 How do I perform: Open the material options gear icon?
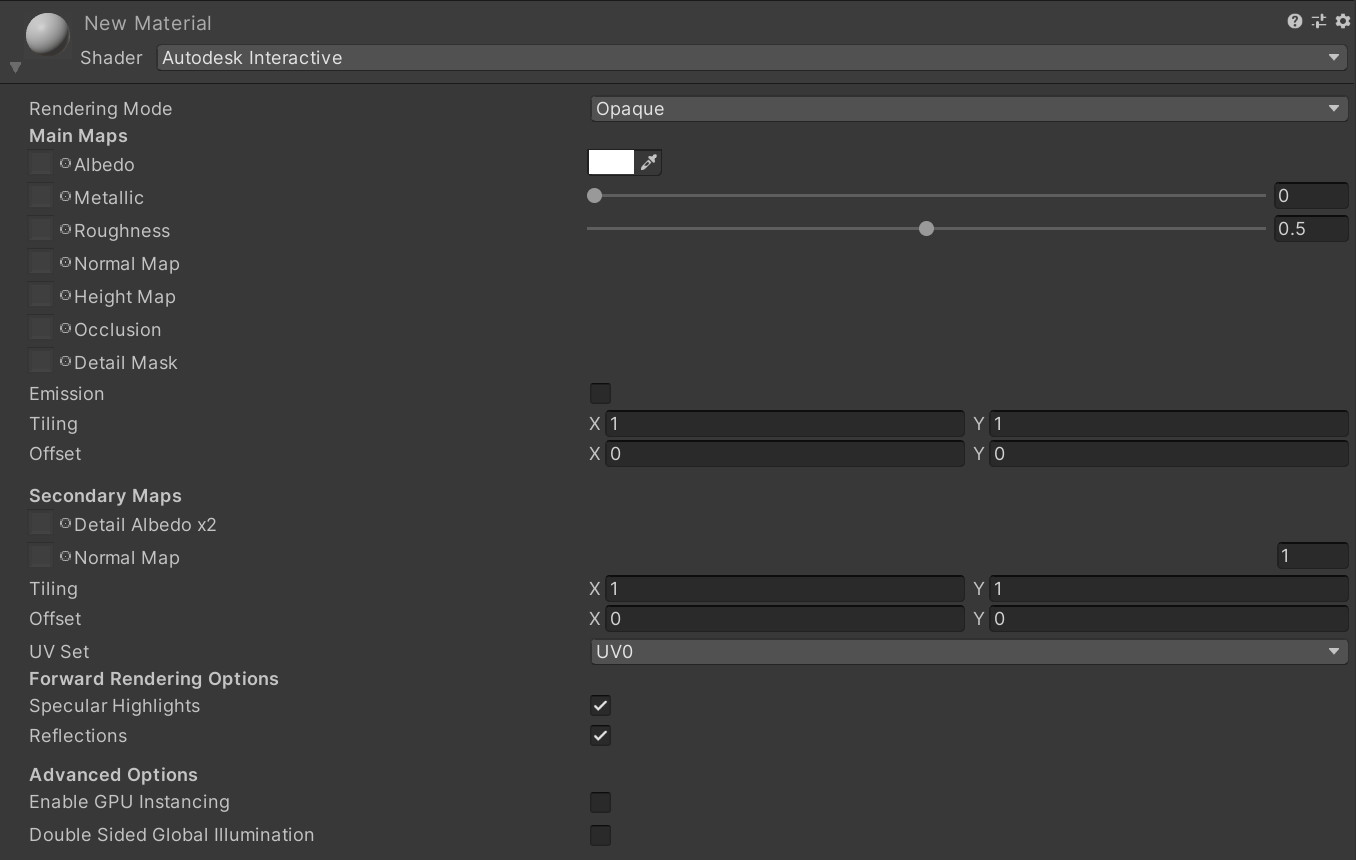coord(1343,20)
